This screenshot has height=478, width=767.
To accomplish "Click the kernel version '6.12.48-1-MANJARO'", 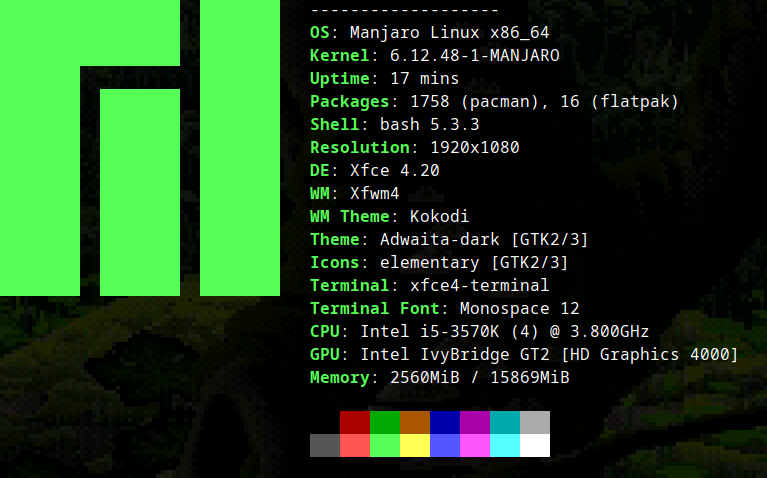I will (474, 56).
